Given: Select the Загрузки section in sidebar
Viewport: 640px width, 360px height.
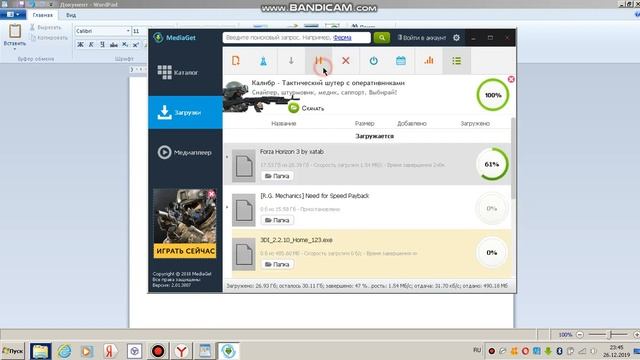Looking at the screenshot, I should click(x=185, y=112).
